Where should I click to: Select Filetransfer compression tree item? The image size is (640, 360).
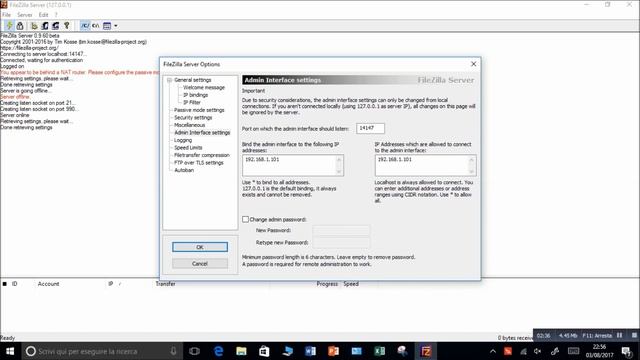coord(202,155)
